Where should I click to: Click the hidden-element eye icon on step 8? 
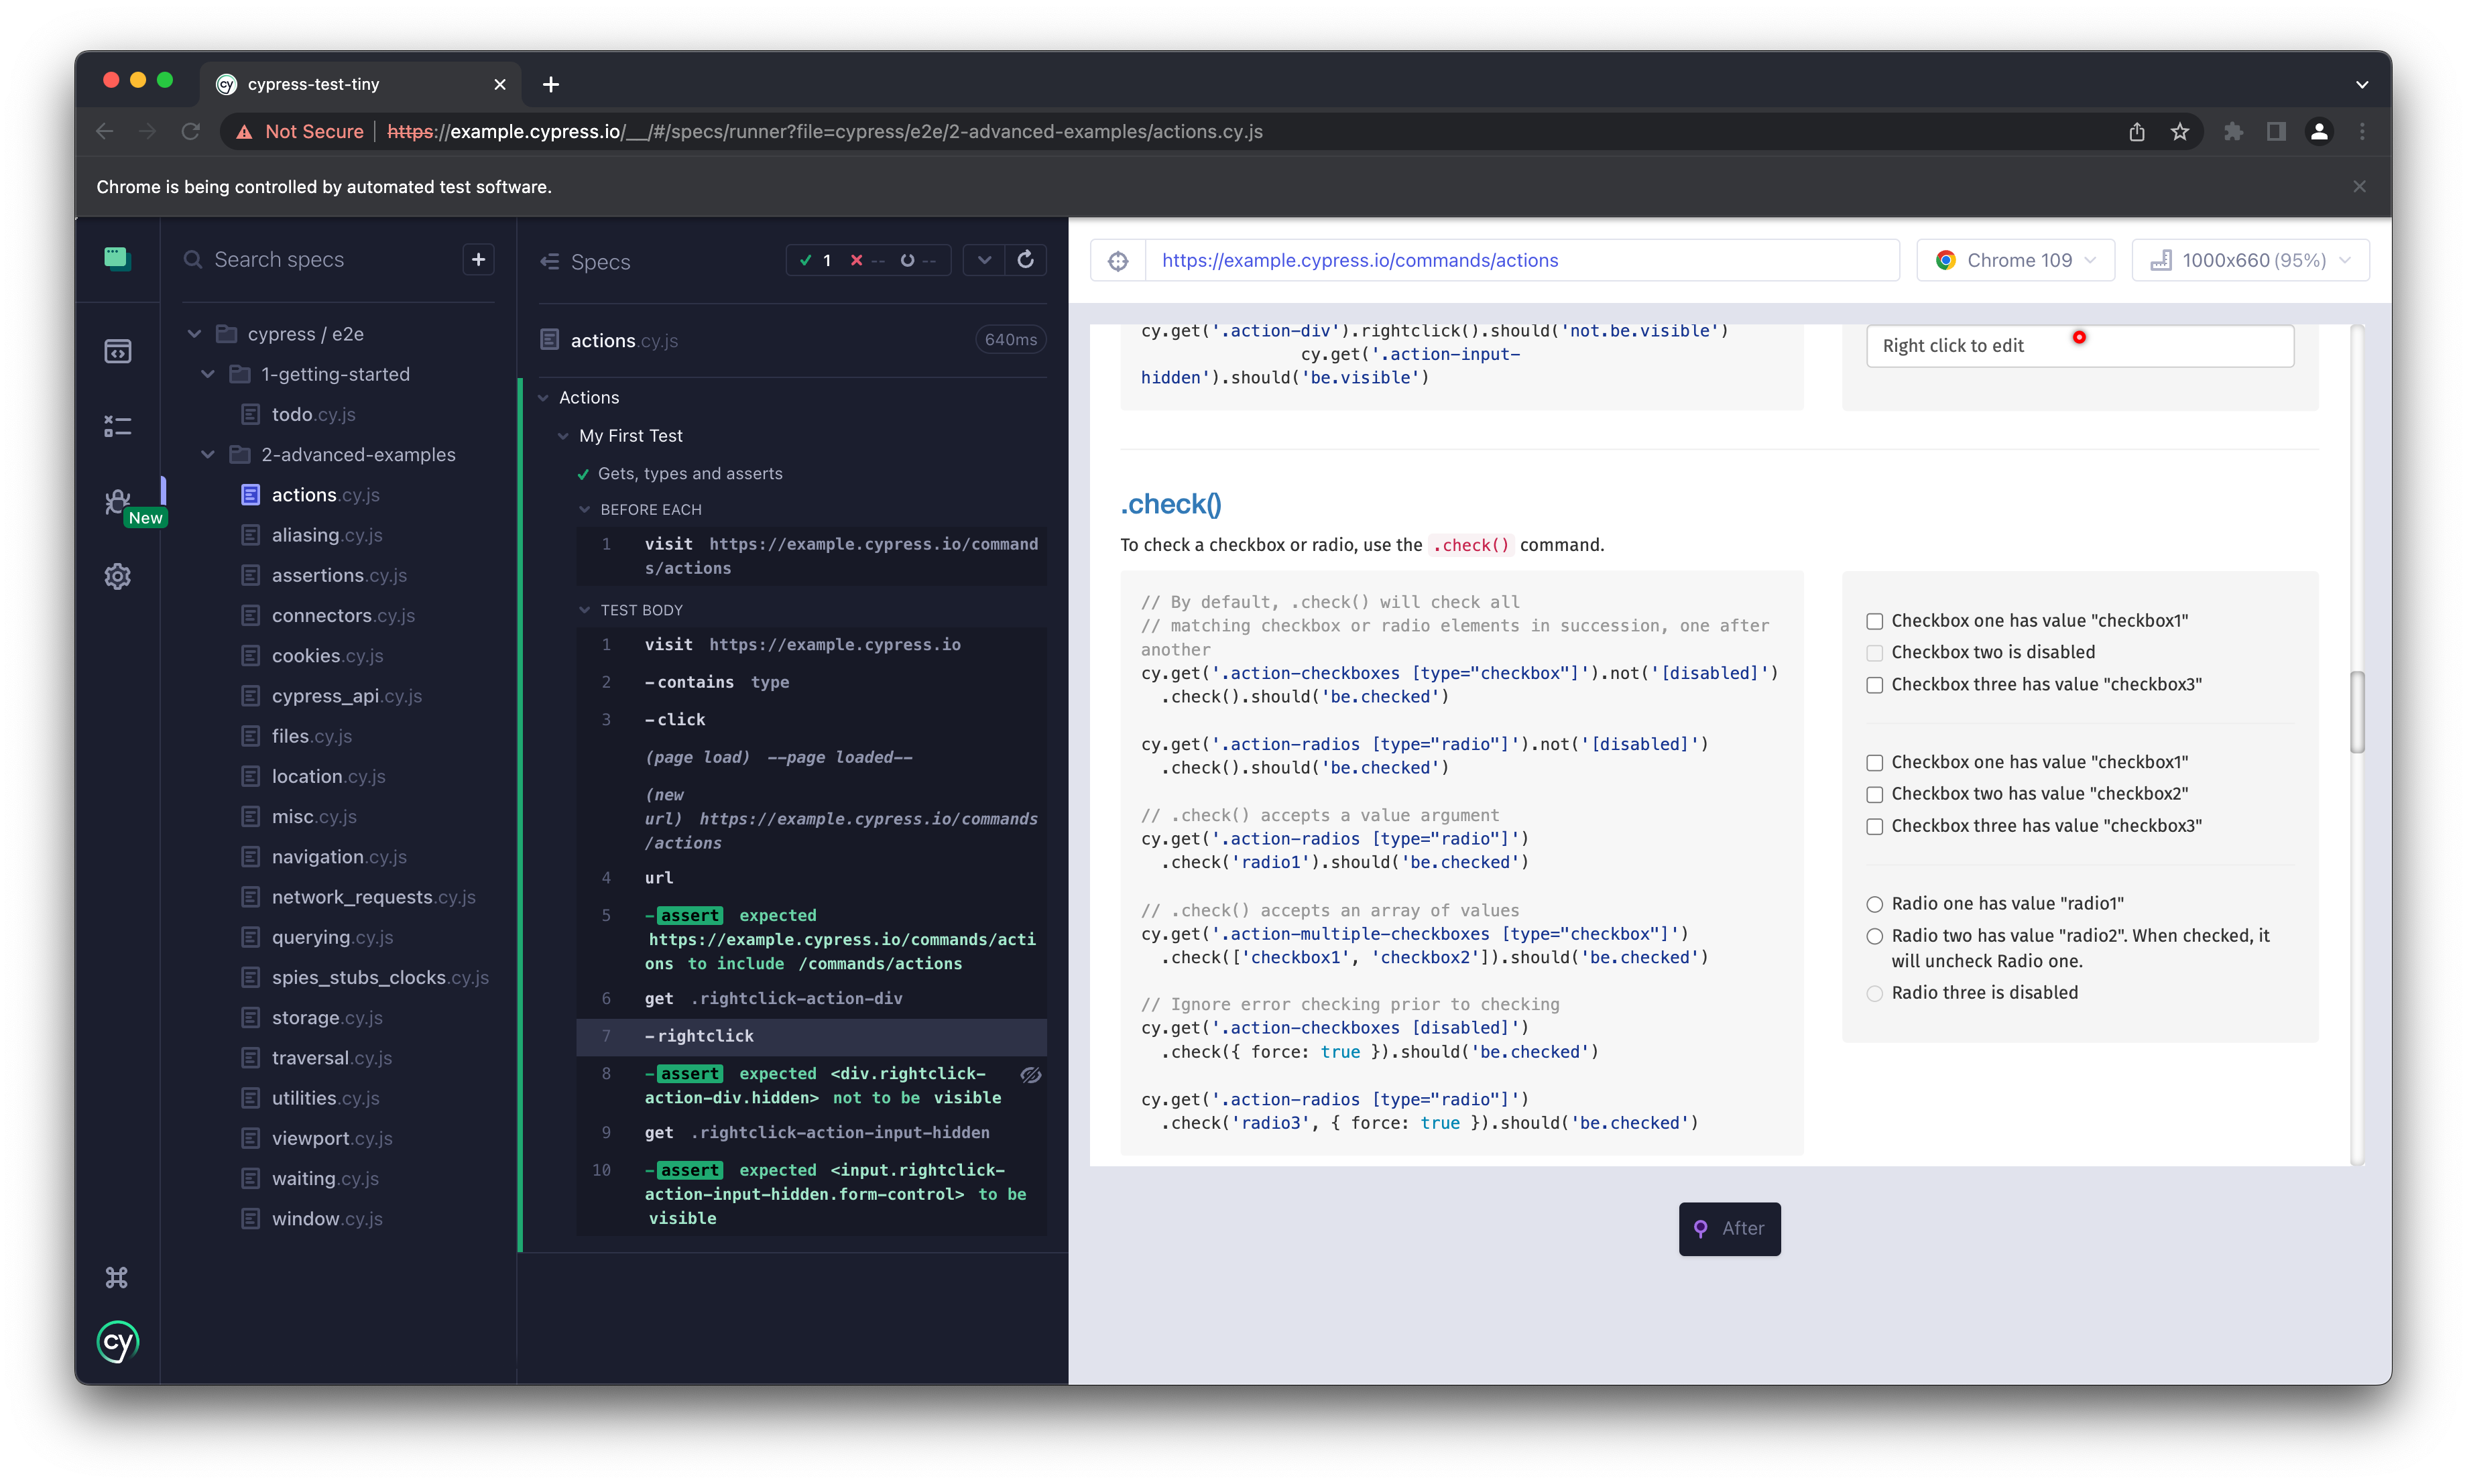(1031, 1075)
